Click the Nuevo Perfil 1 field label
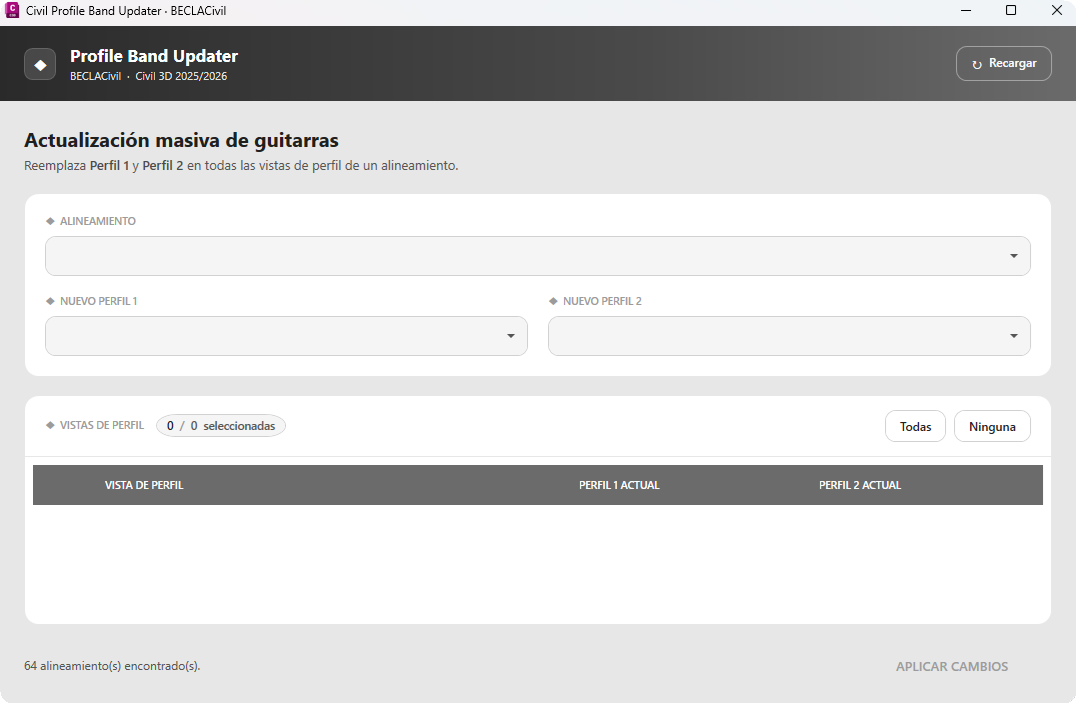This screenshot has height=703, width=1076. (99, 301)
